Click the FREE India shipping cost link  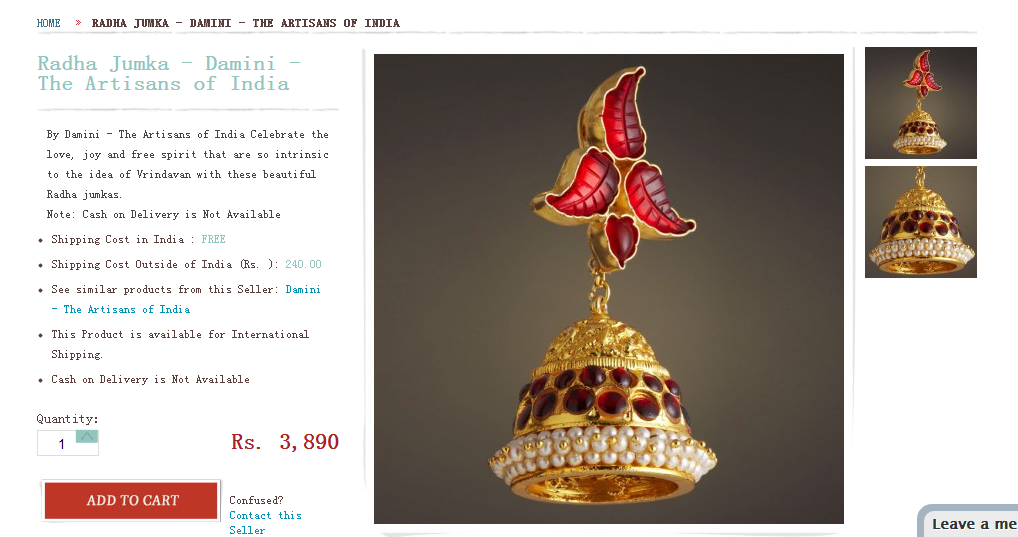pos(213,240)
